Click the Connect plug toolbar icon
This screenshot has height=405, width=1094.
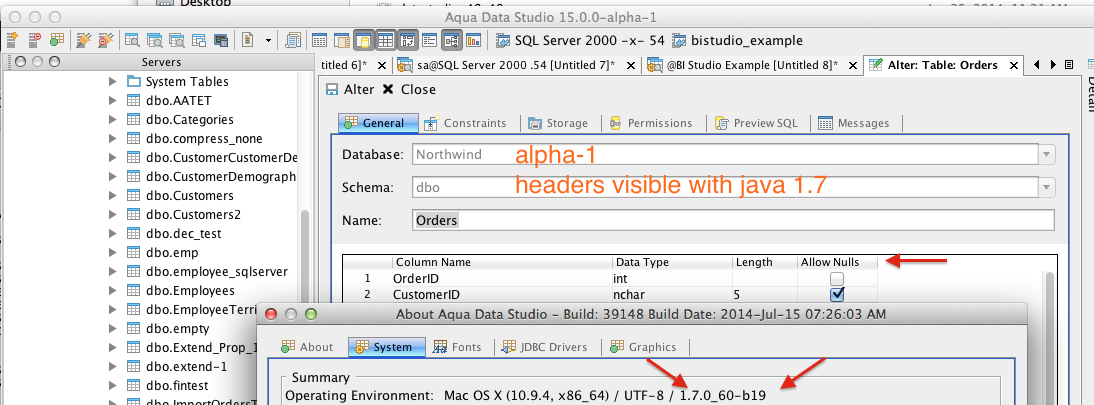point(84,40)
